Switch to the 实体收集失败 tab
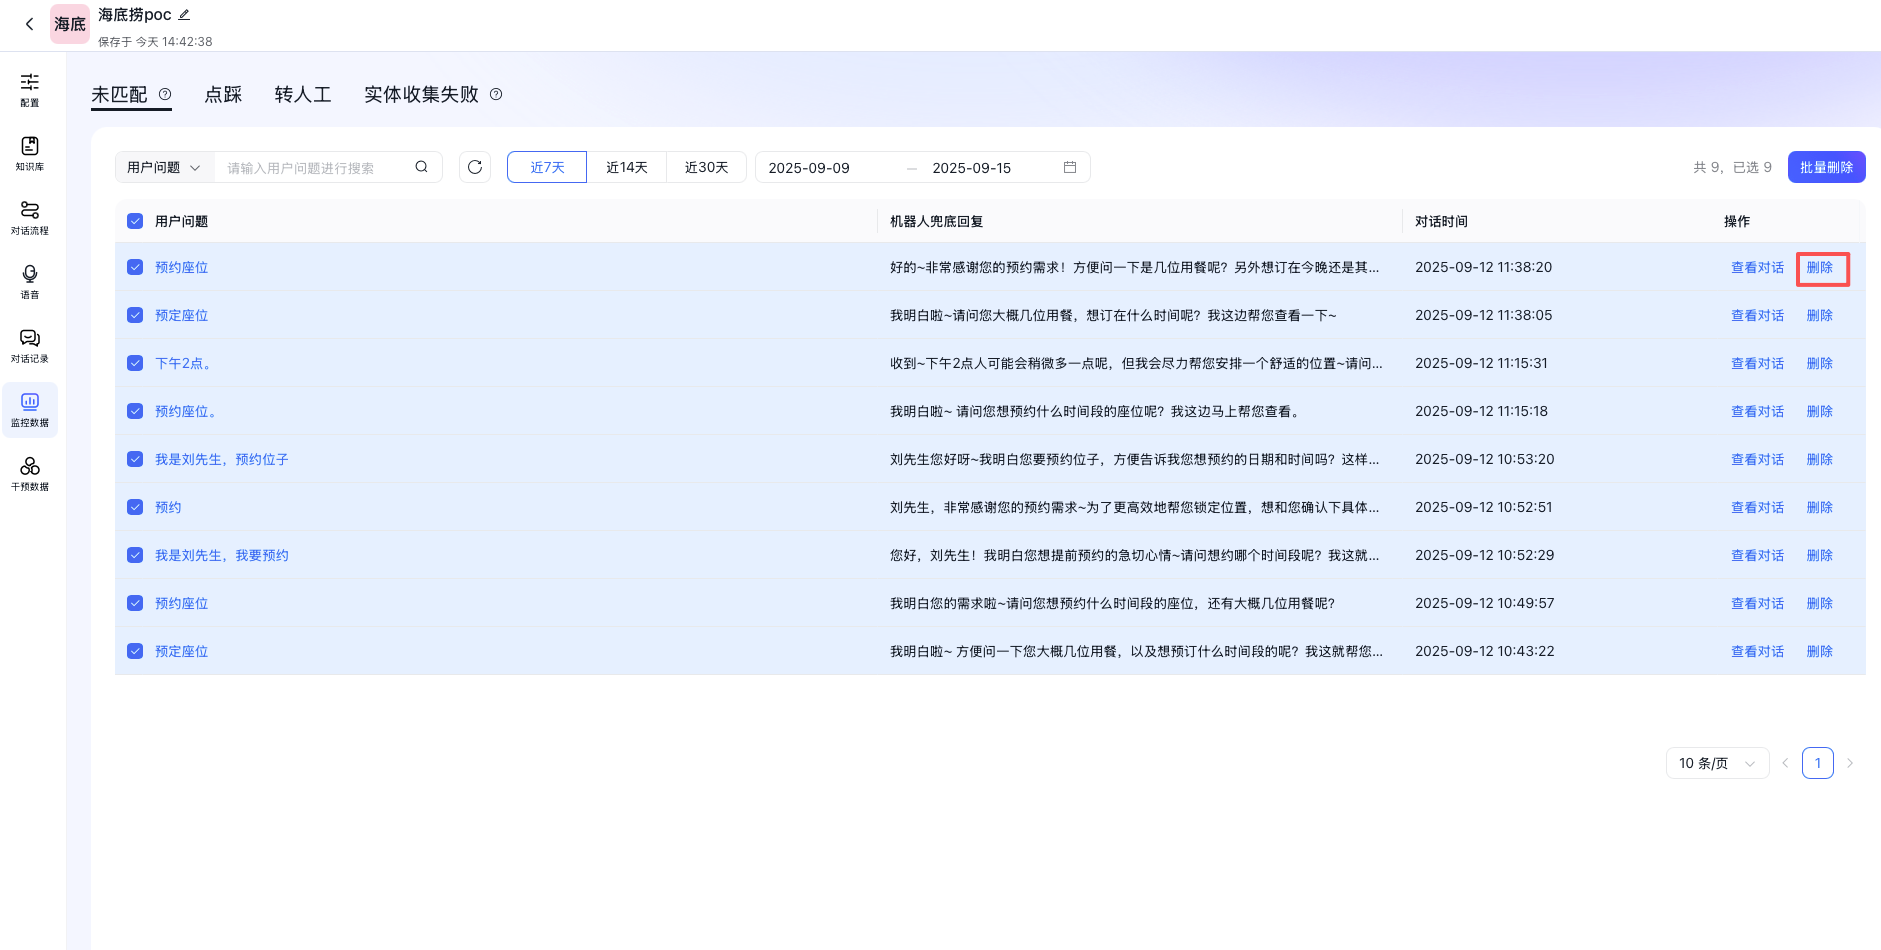 [420, 93]
